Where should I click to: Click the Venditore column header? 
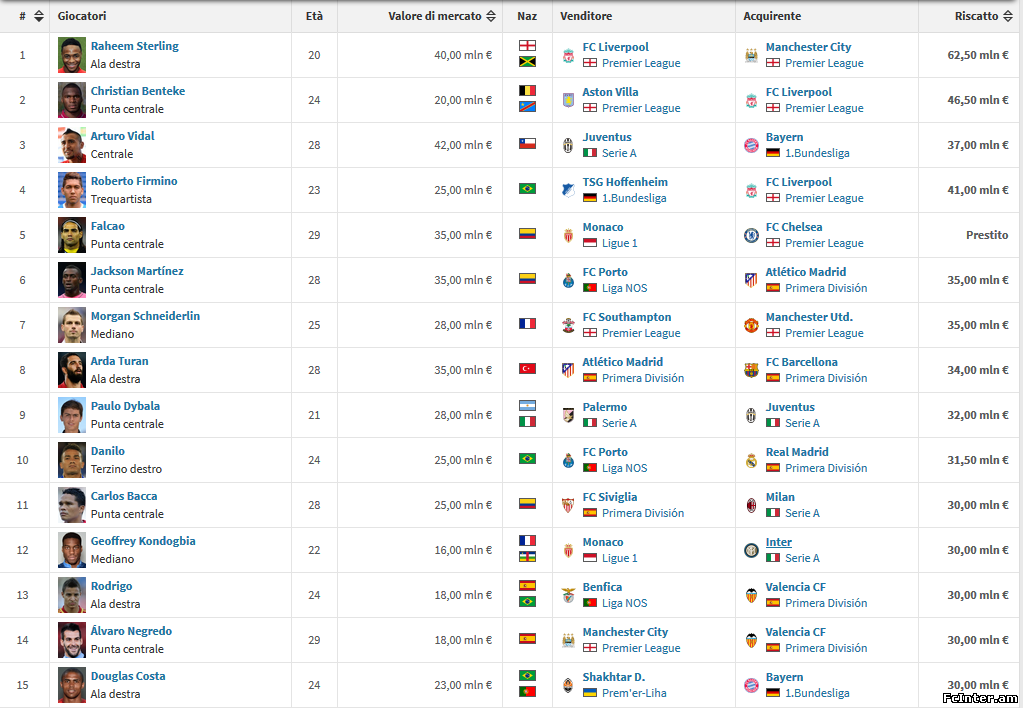click(x=586, y=16)
